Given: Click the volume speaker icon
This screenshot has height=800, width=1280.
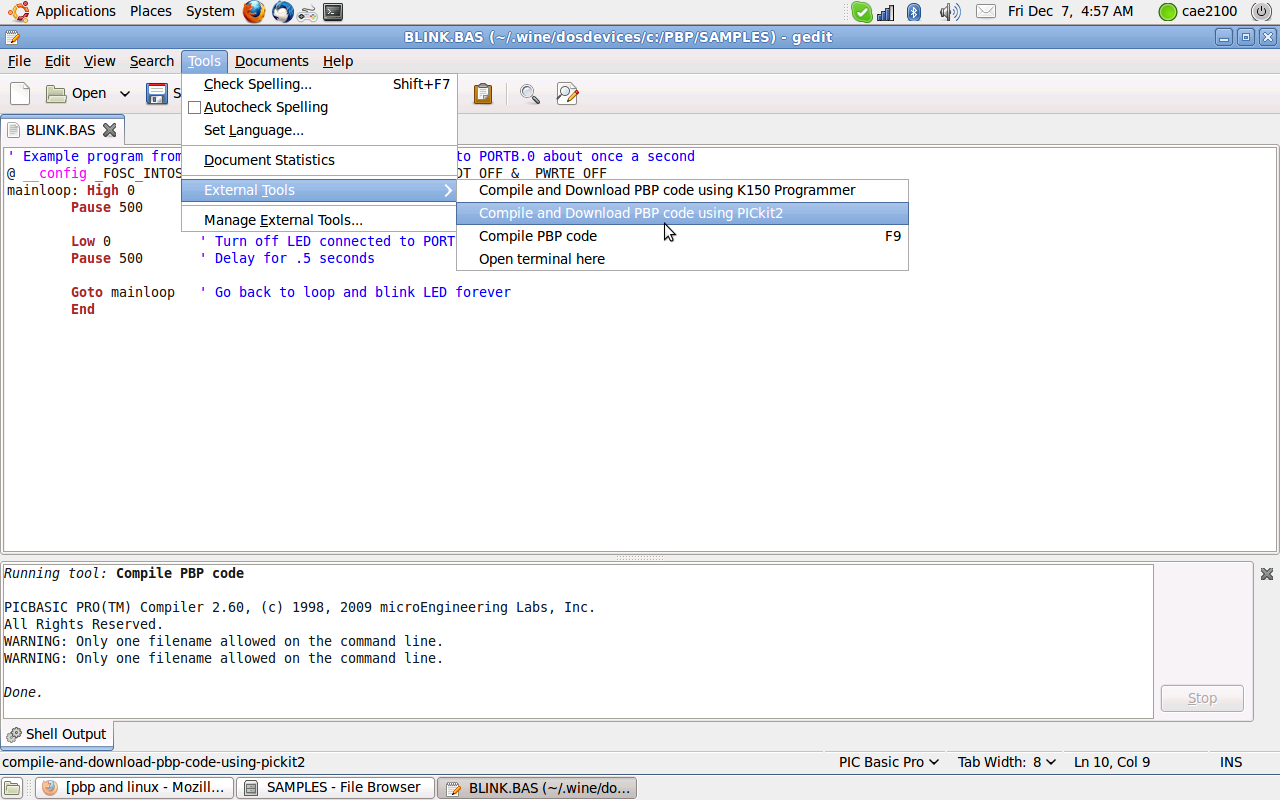Looking at the screenshot, I should tap(949, 12).
